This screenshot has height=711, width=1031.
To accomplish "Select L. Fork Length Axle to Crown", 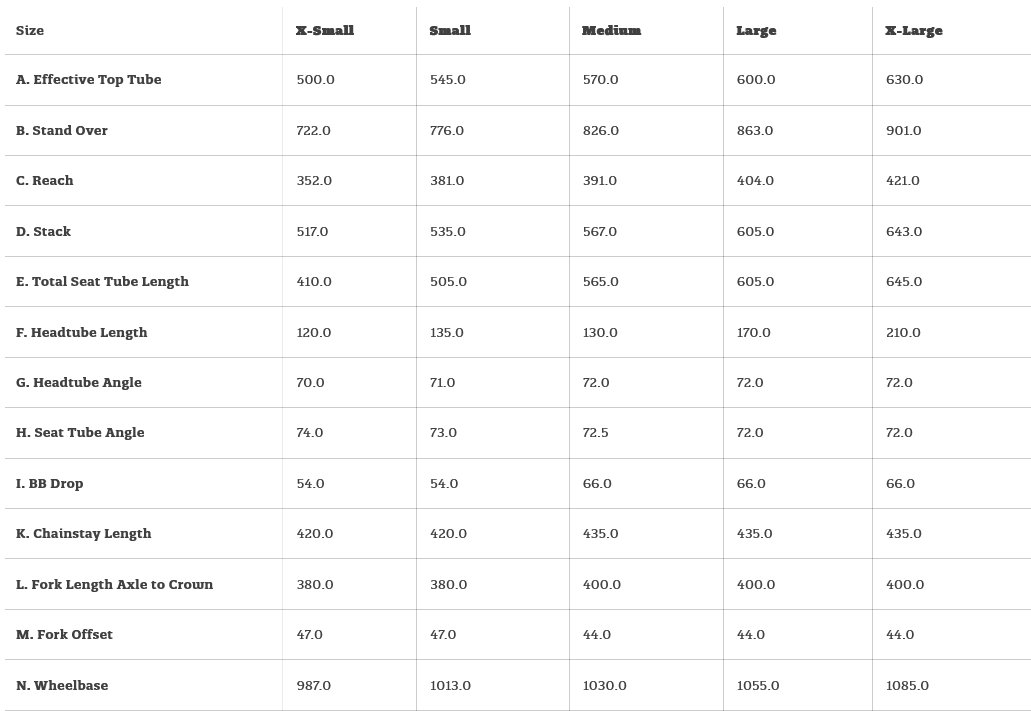I will tap(114, 585).
